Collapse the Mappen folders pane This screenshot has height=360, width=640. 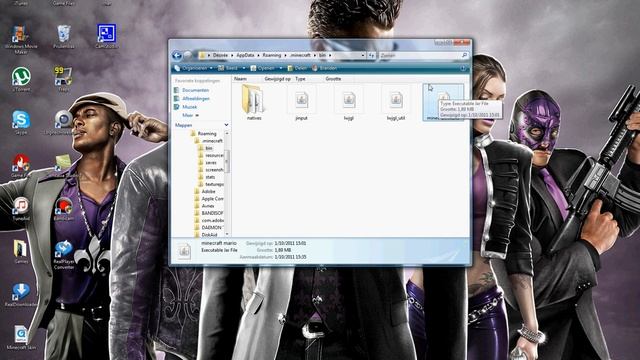click(x=226, y=125)
